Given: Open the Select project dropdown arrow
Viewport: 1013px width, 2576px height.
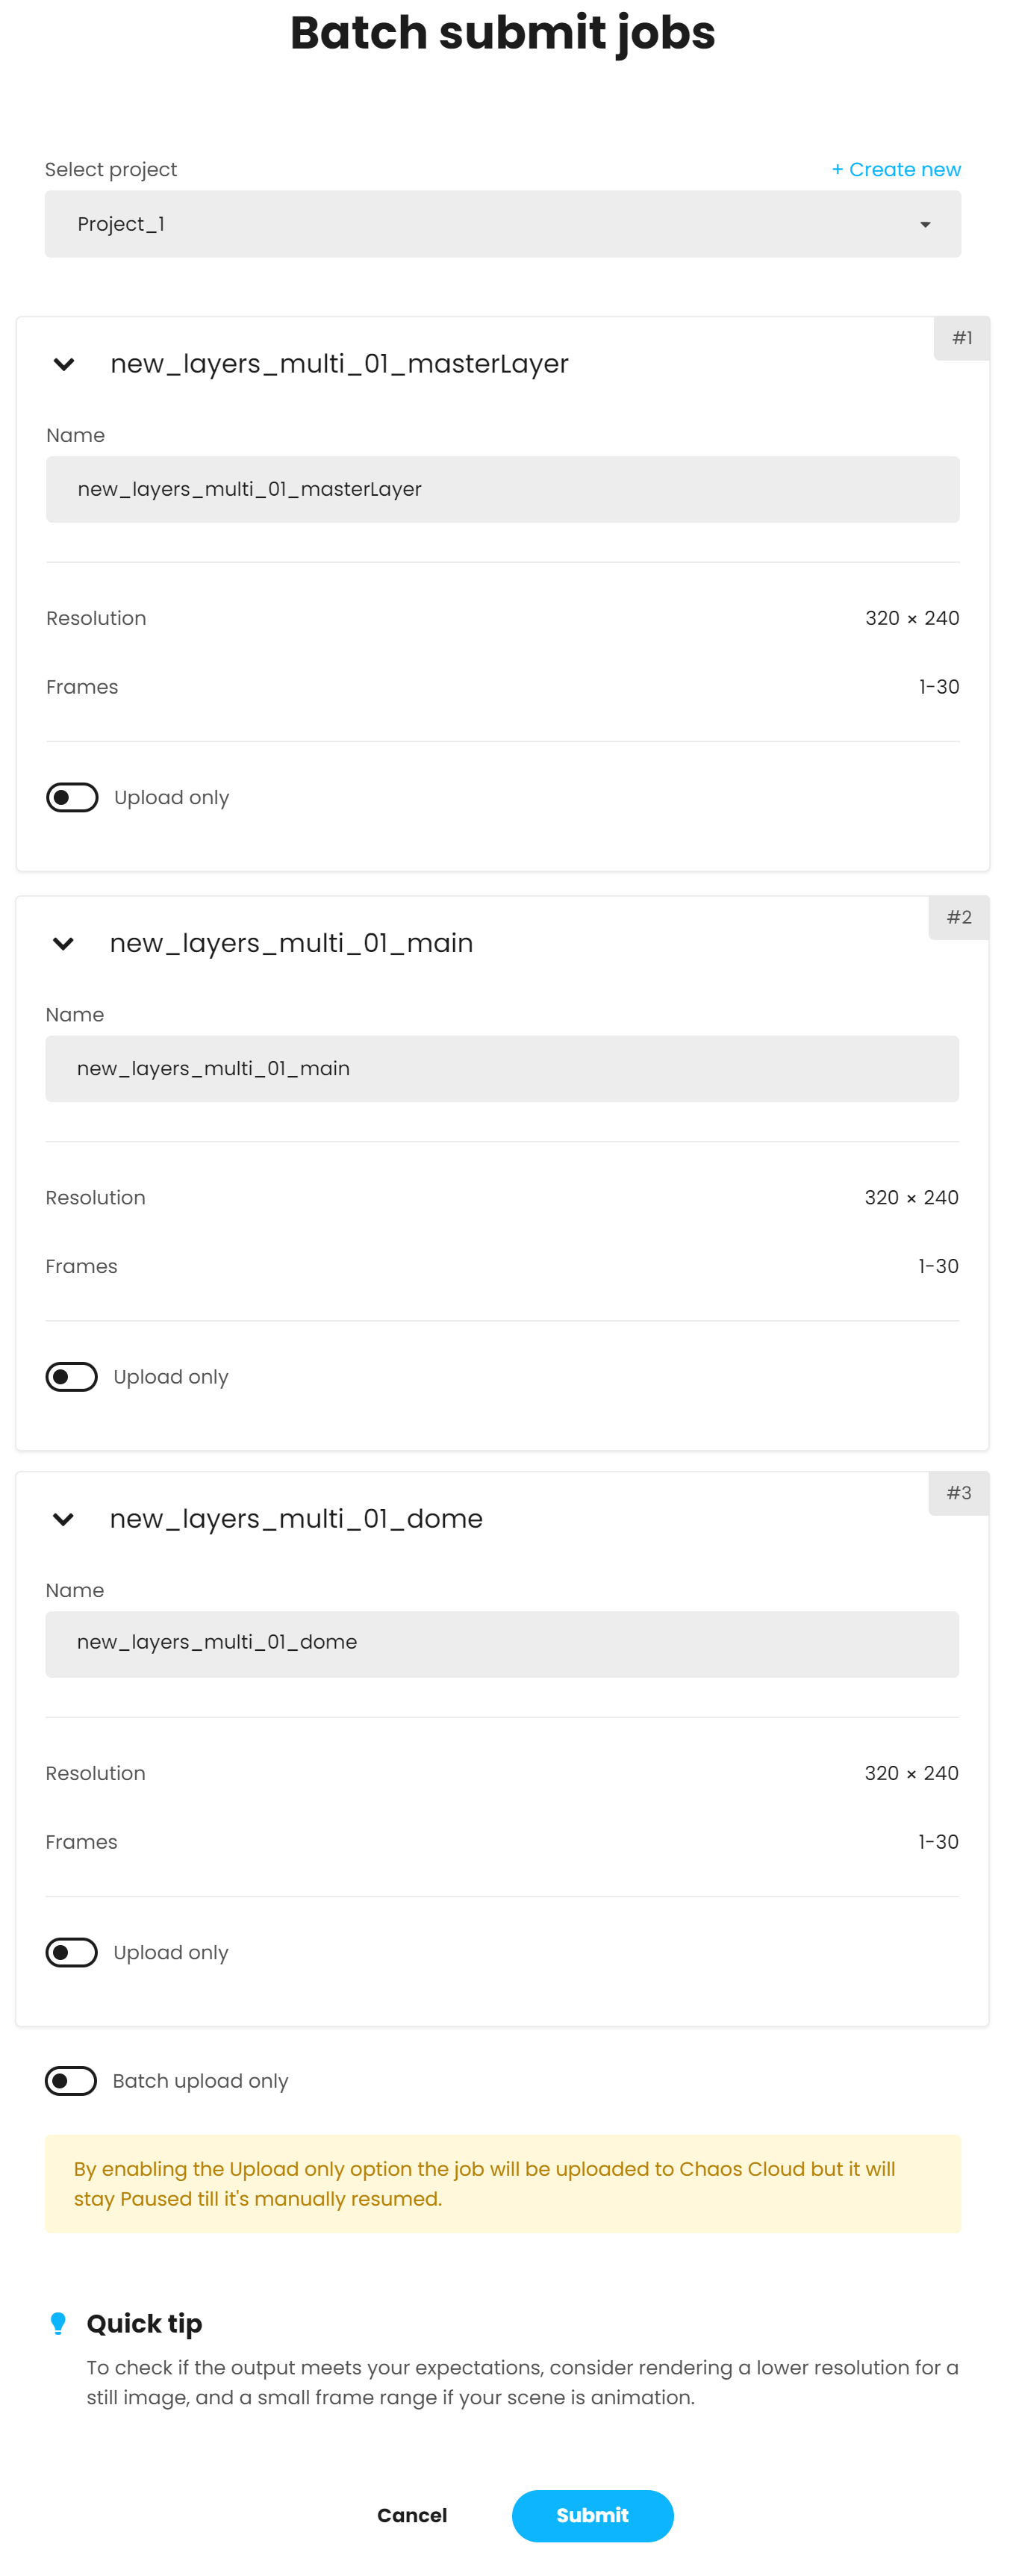Looking at the screenshot, I should tap(925, 225).
